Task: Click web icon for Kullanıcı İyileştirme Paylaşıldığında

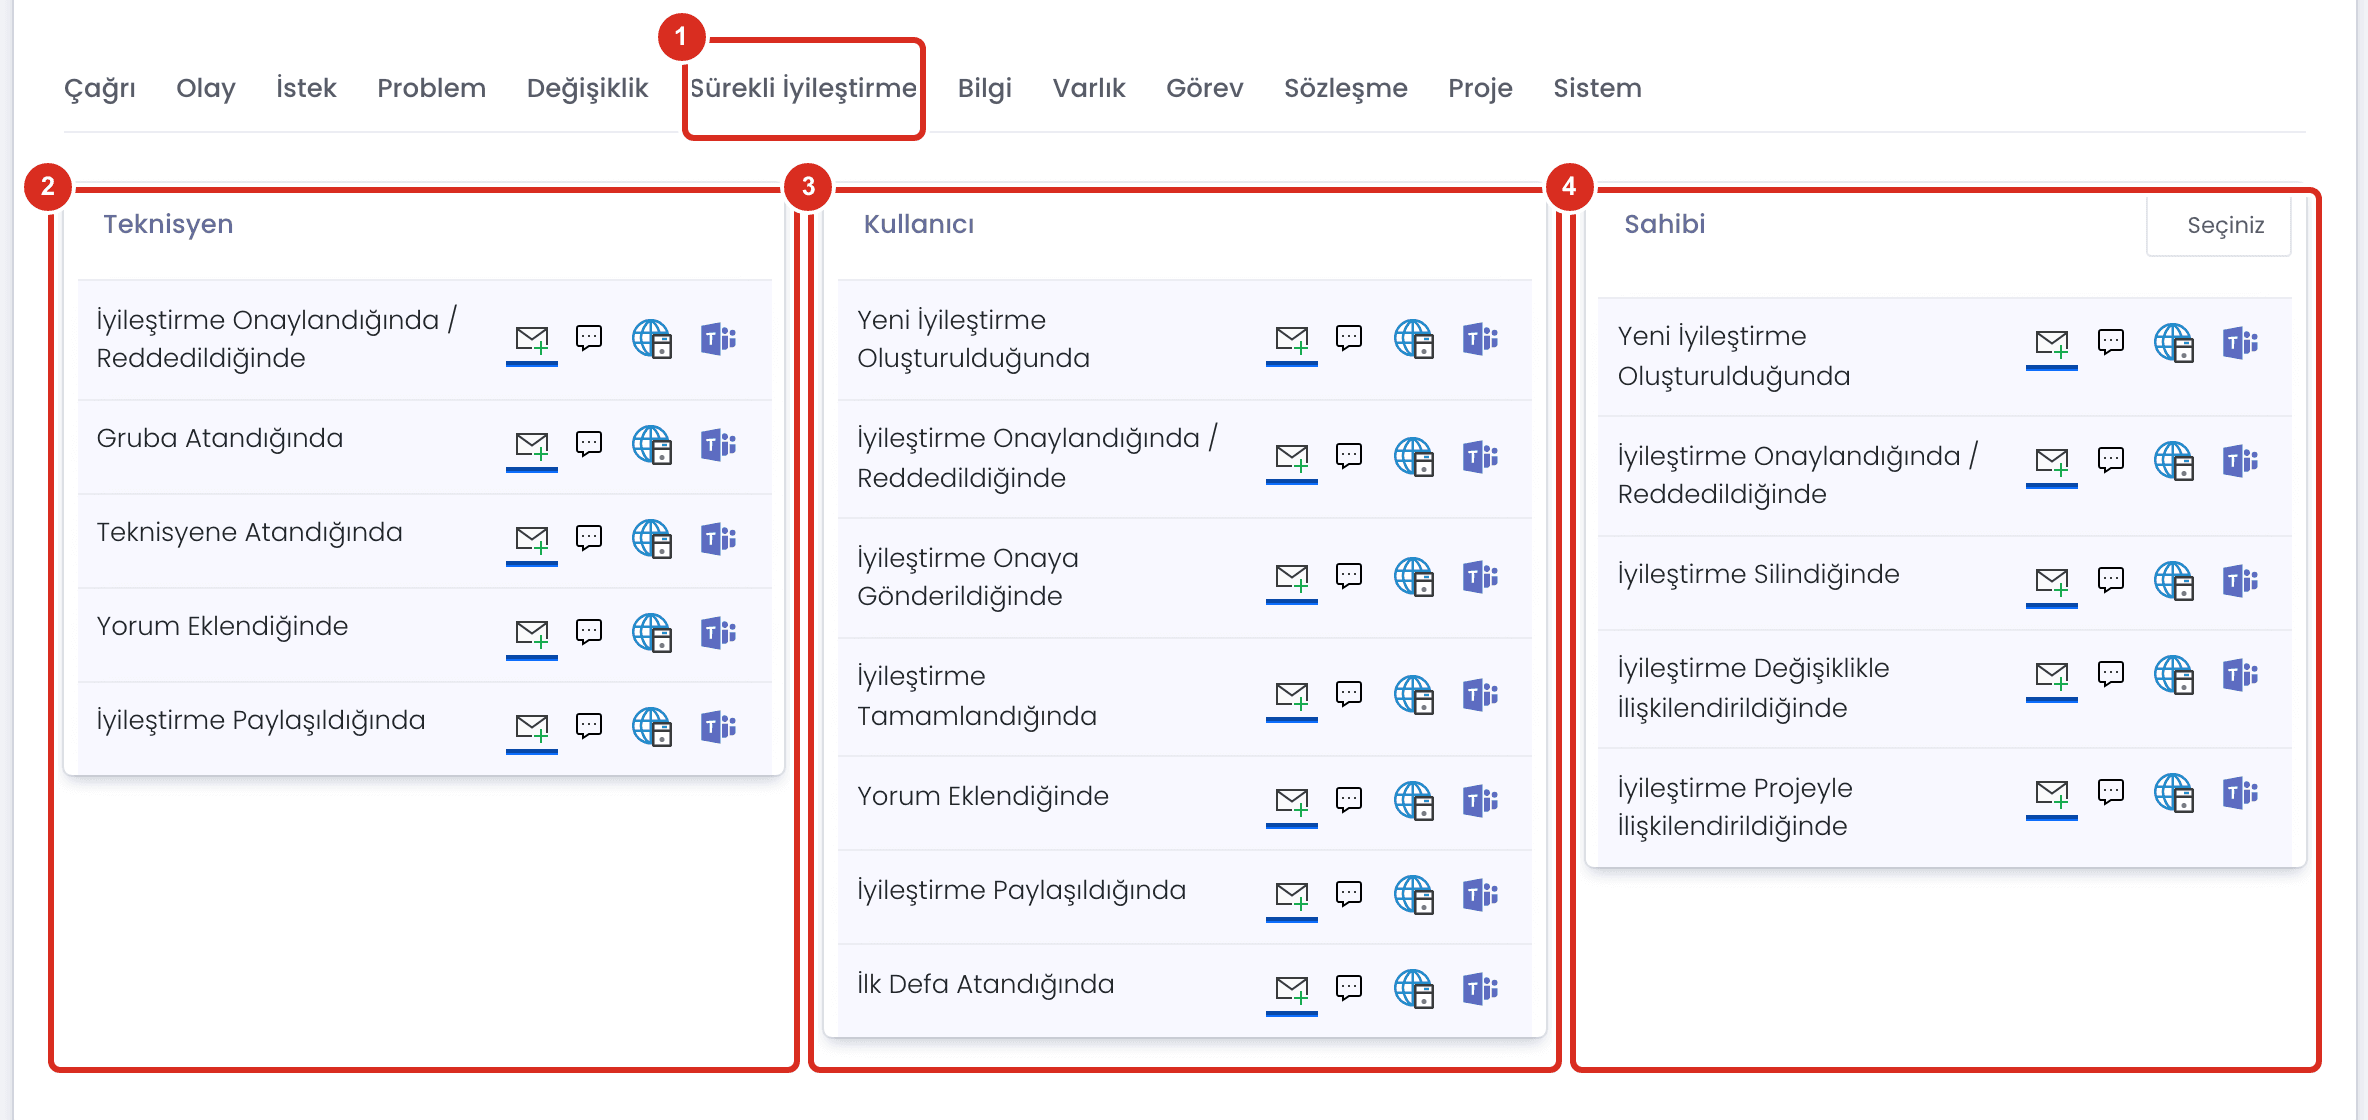Action: (1413, 895)
